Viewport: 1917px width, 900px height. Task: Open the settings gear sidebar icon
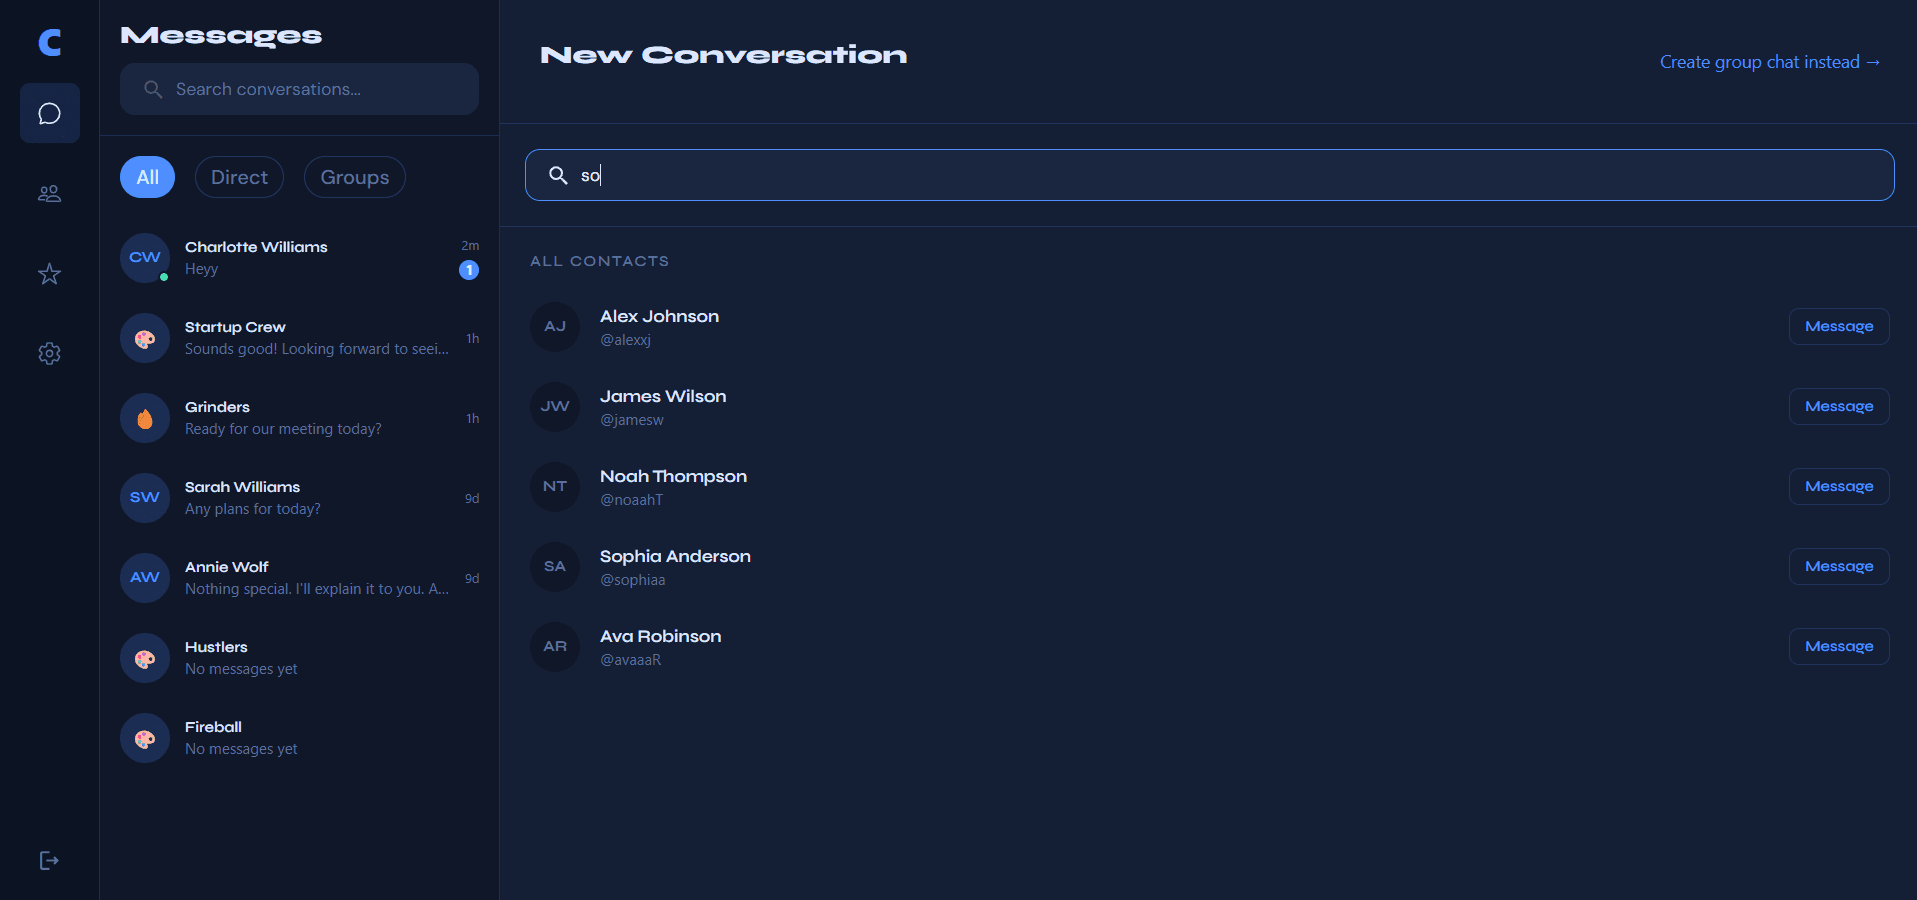click(x=50, y=353)
